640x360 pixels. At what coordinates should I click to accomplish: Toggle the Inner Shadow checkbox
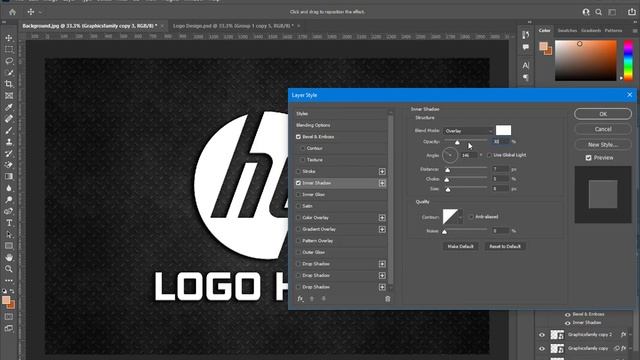(298, 183)
